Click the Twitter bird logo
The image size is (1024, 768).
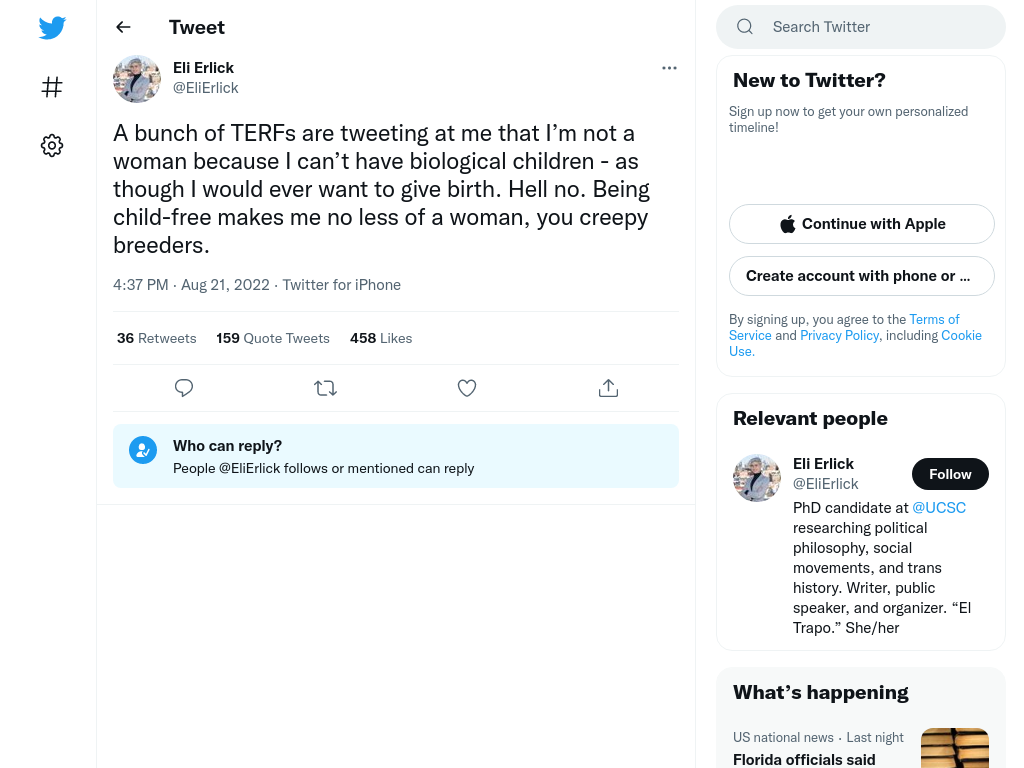pos(52,27)
